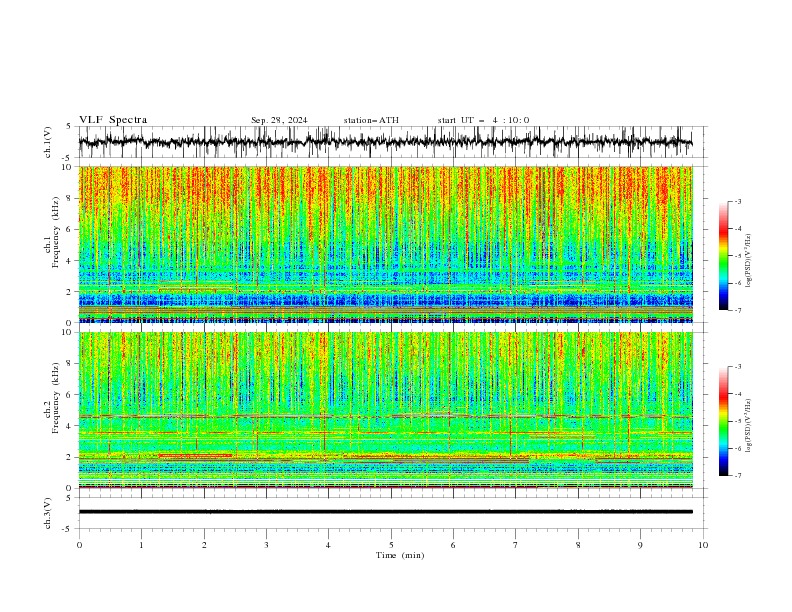Click the time axis tick label "9"
This screenshot has height=612, width=792.
pos(640,545)
